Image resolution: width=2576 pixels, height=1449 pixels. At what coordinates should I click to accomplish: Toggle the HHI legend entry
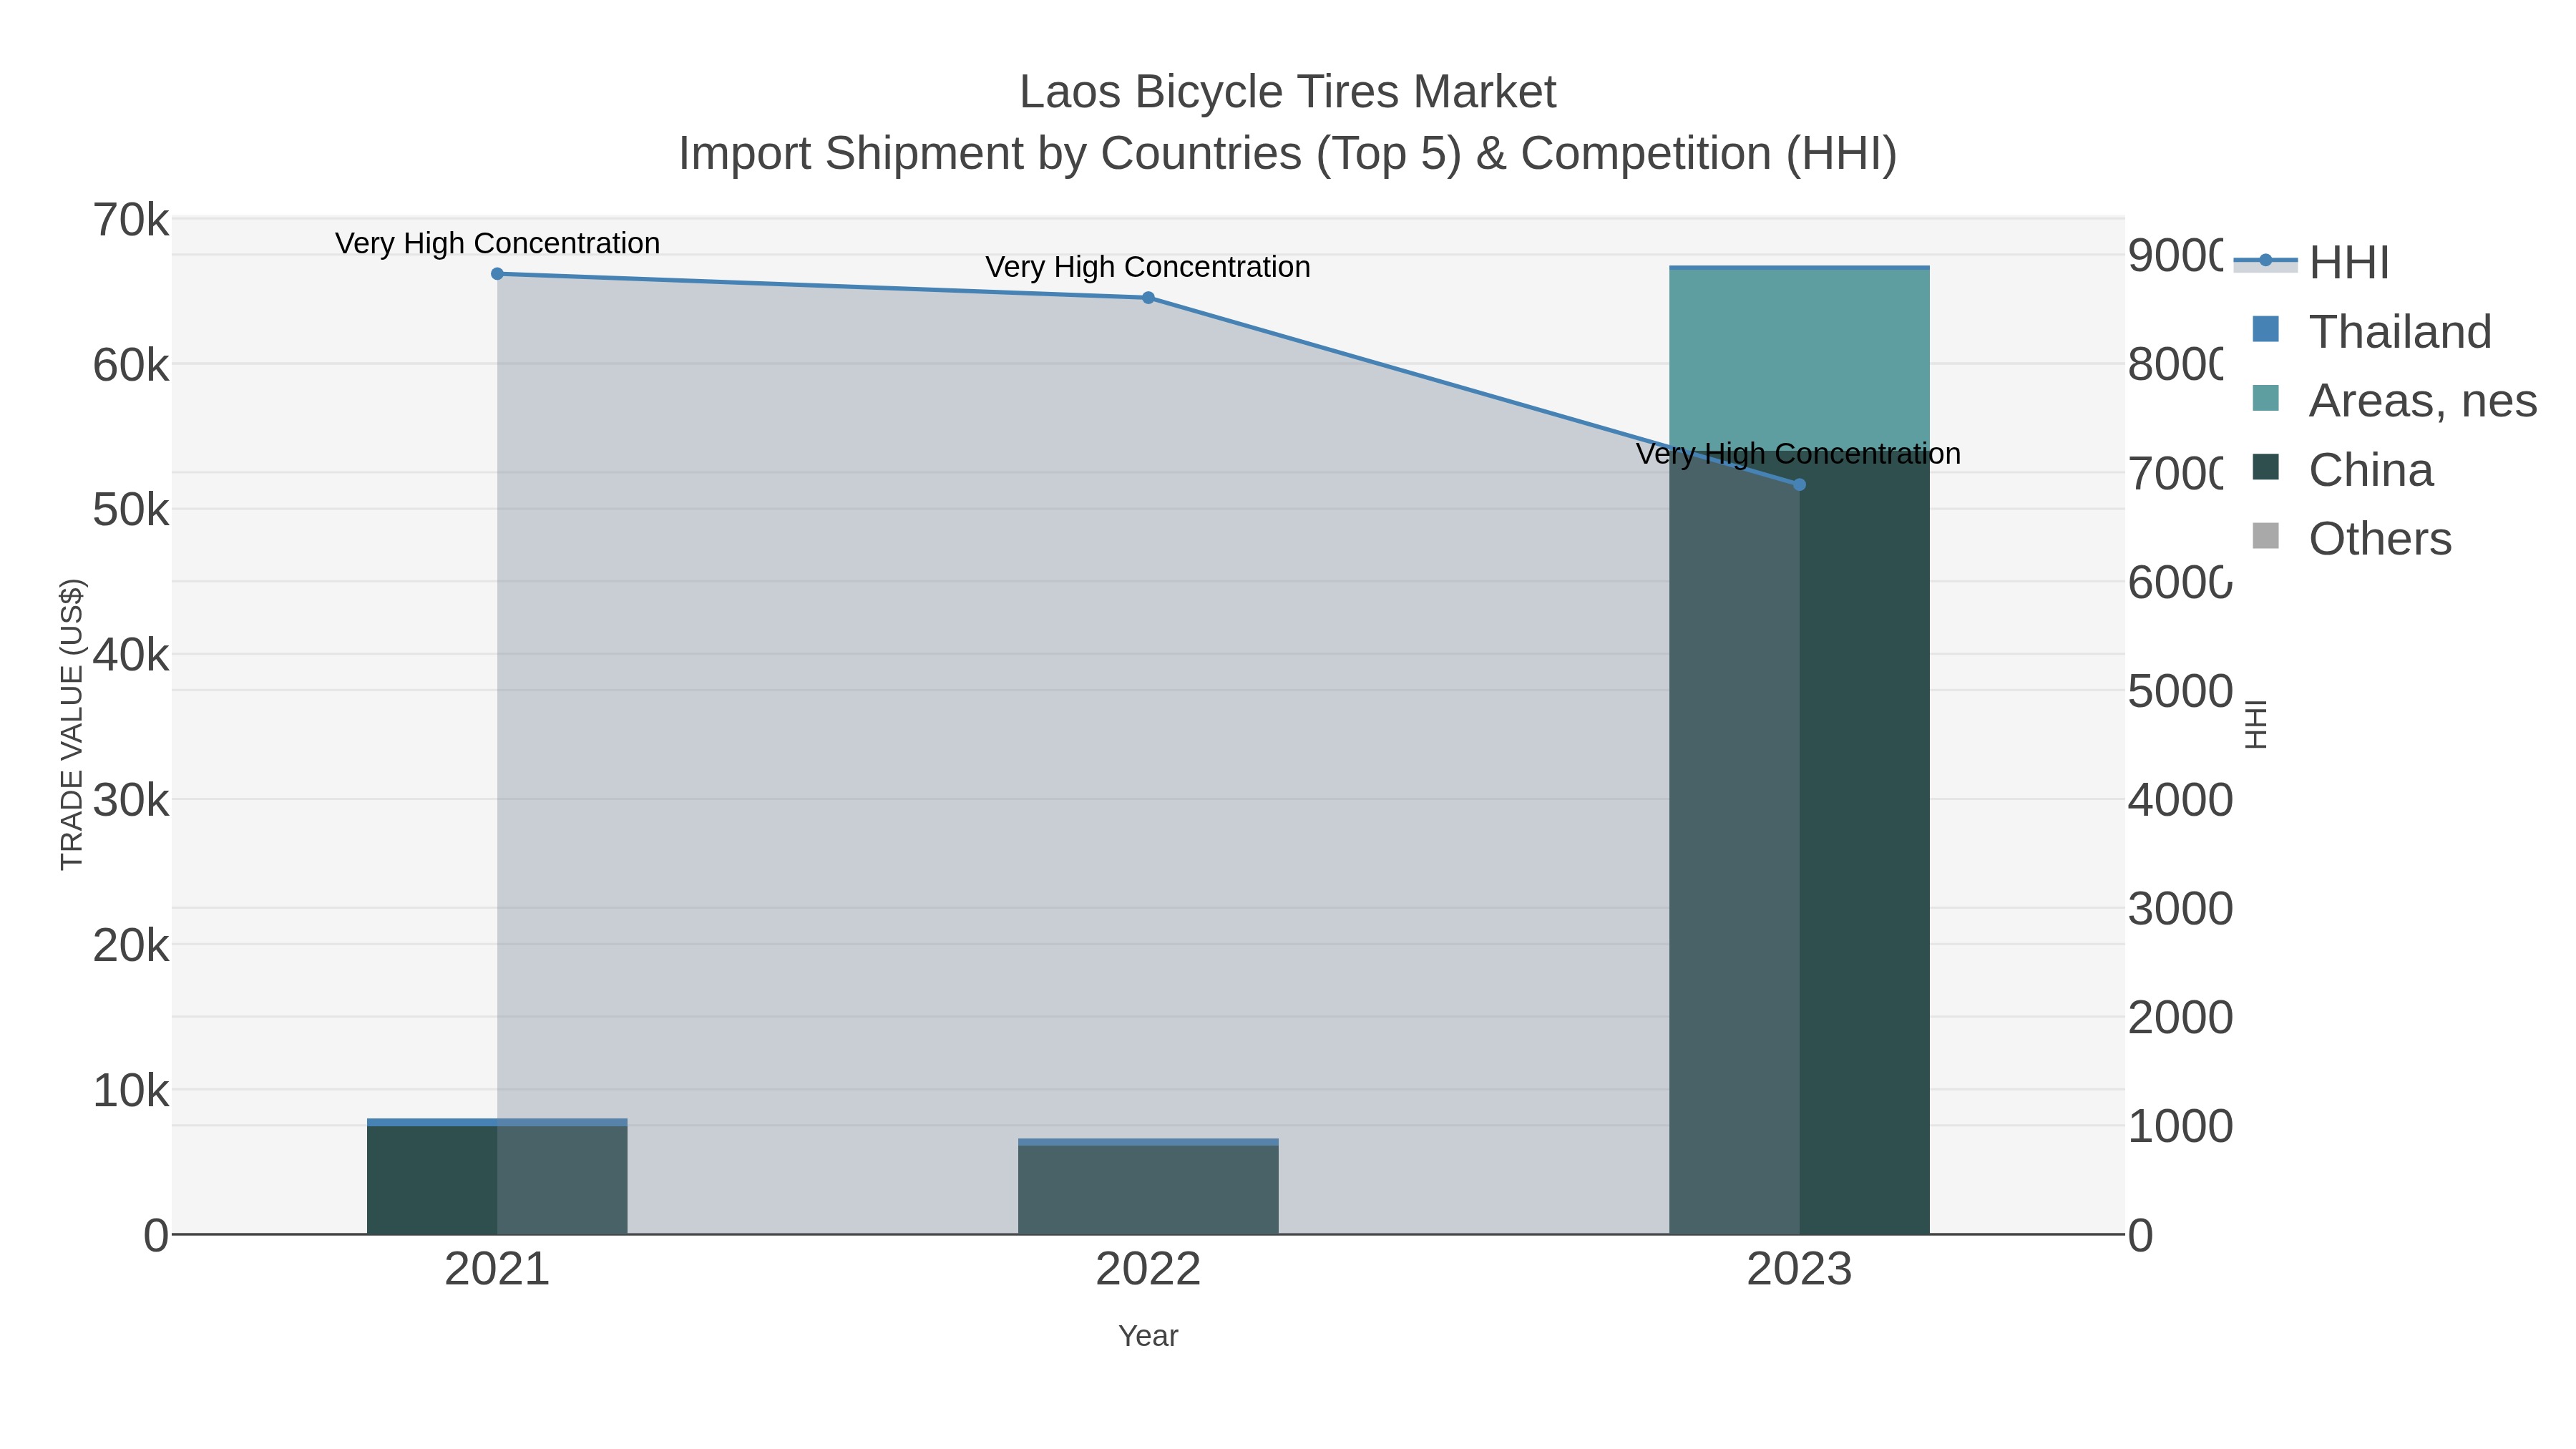pyautogui.click(x=2312, y=263)
